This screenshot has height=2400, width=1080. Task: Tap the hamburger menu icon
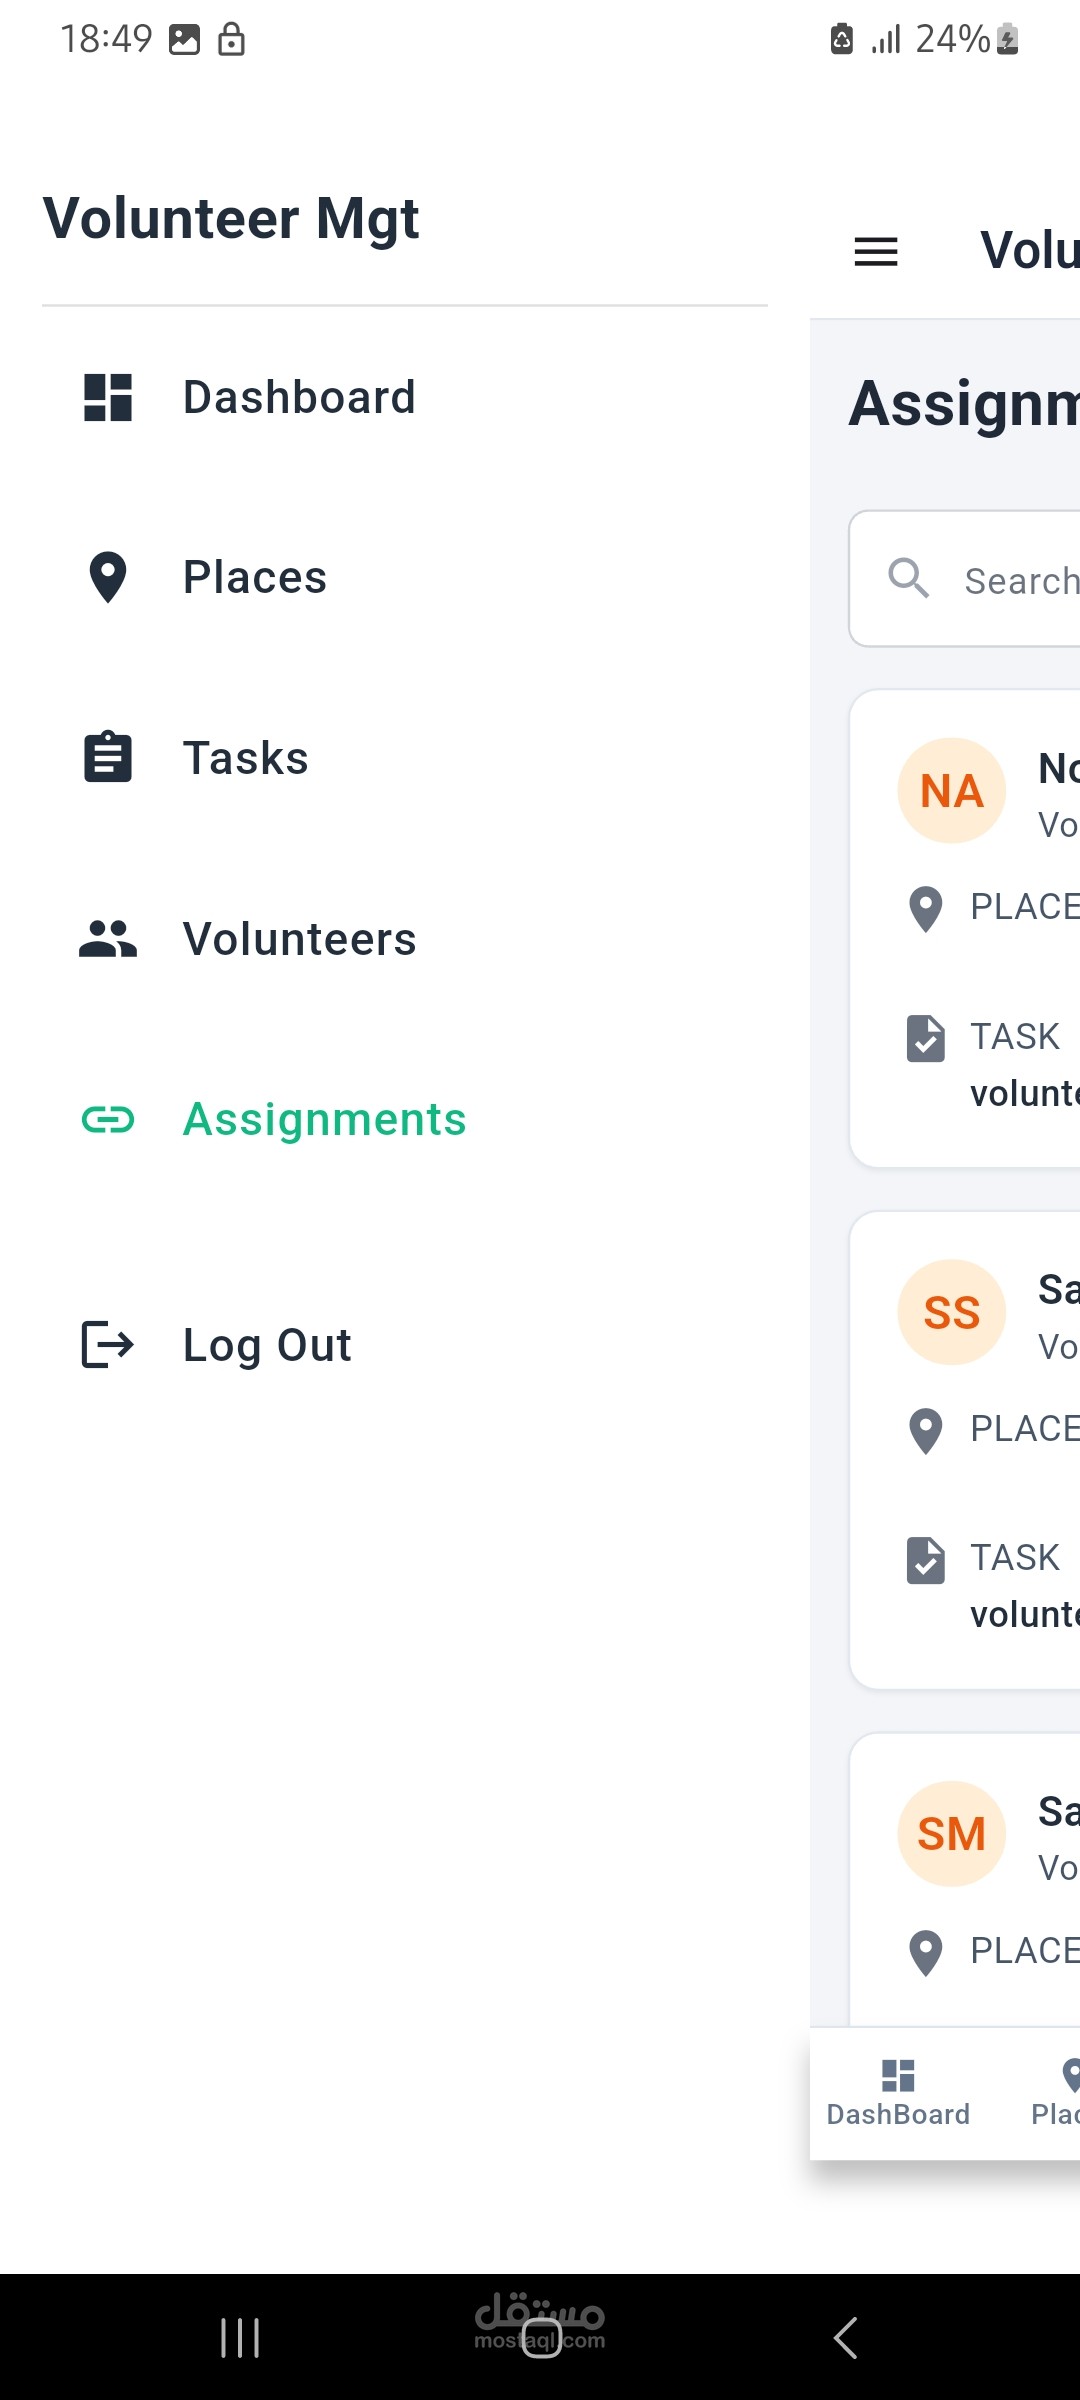(876, 251)
